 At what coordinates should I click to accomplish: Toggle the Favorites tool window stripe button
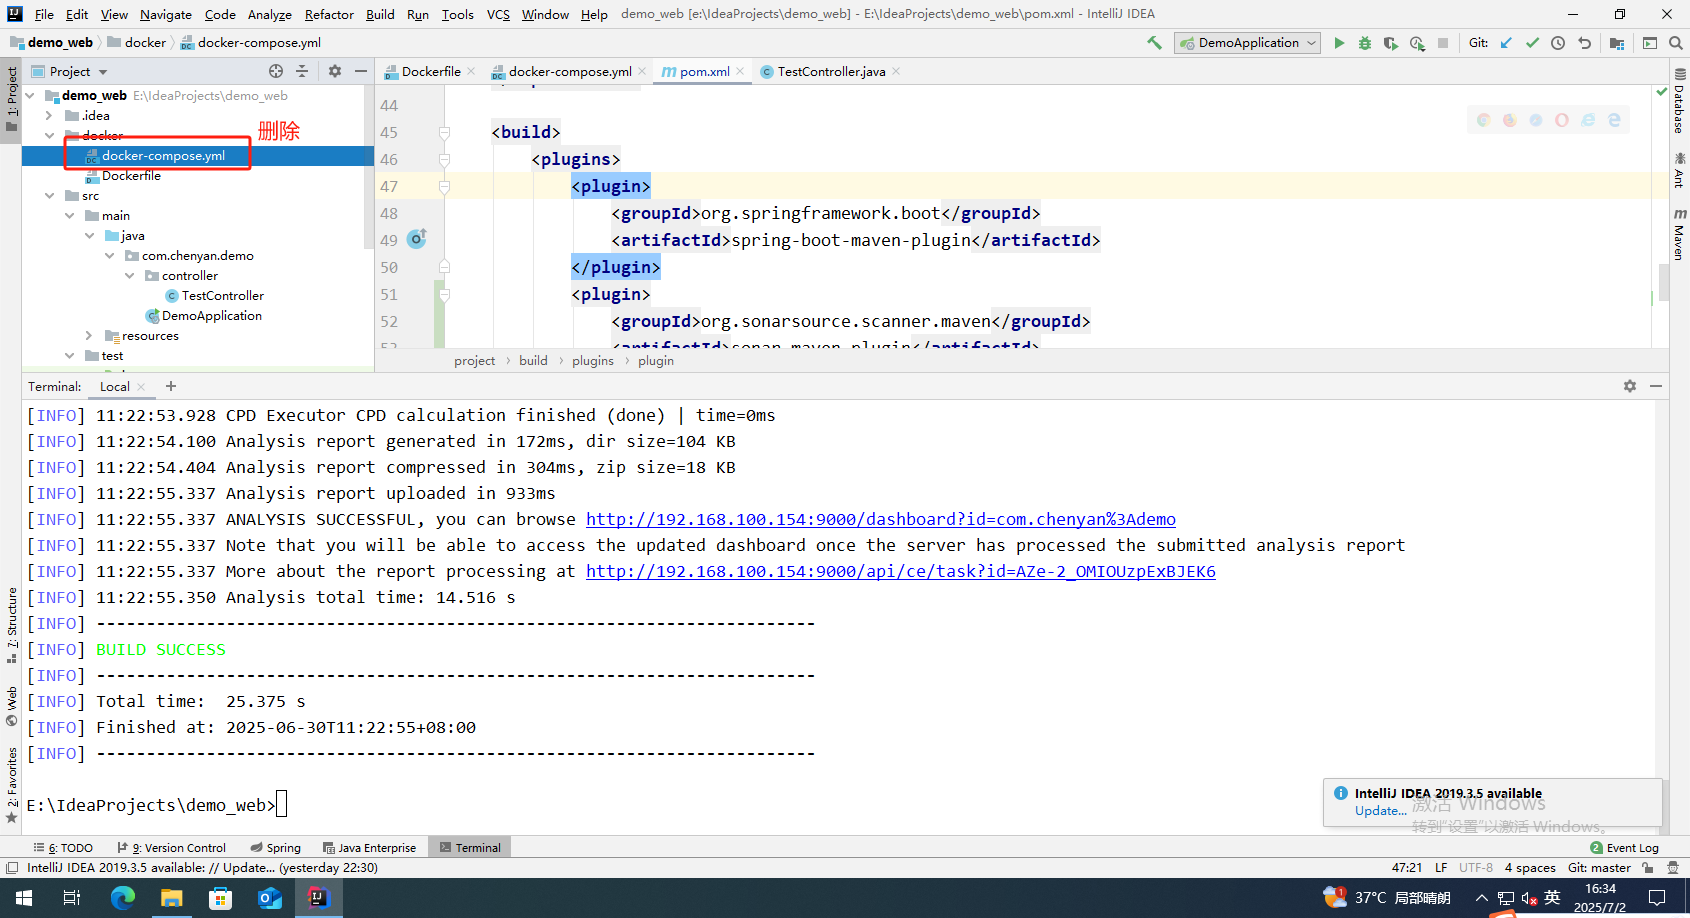click(x=12, y=785)
